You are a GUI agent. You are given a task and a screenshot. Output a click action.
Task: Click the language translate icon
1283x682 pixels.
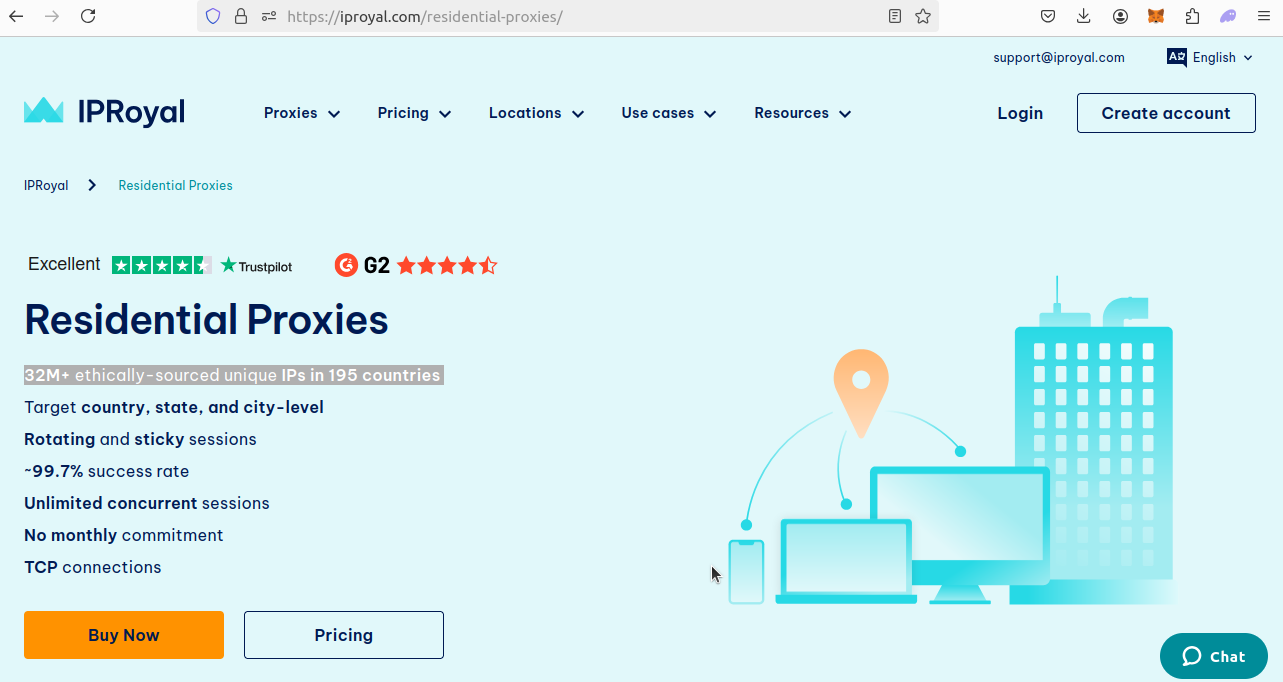pyautogui.click(x=1177, y=58)
